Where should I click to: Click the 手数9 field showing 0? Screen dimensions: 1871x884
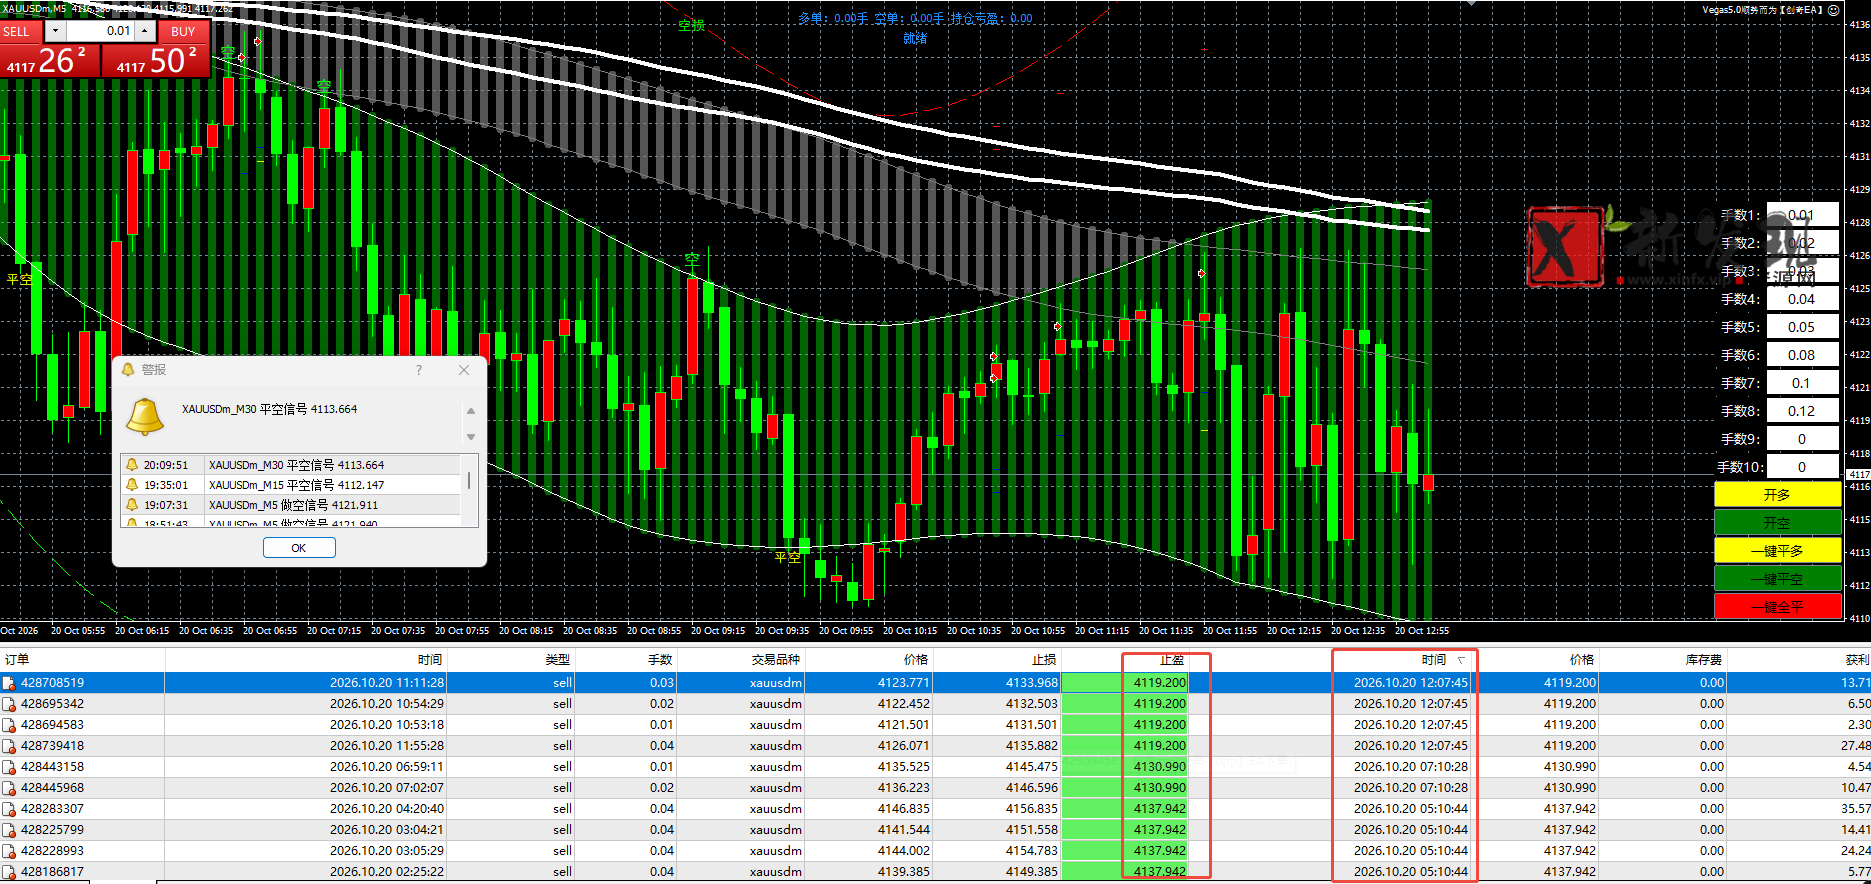pyautogui.click(x=1802, y=439)
